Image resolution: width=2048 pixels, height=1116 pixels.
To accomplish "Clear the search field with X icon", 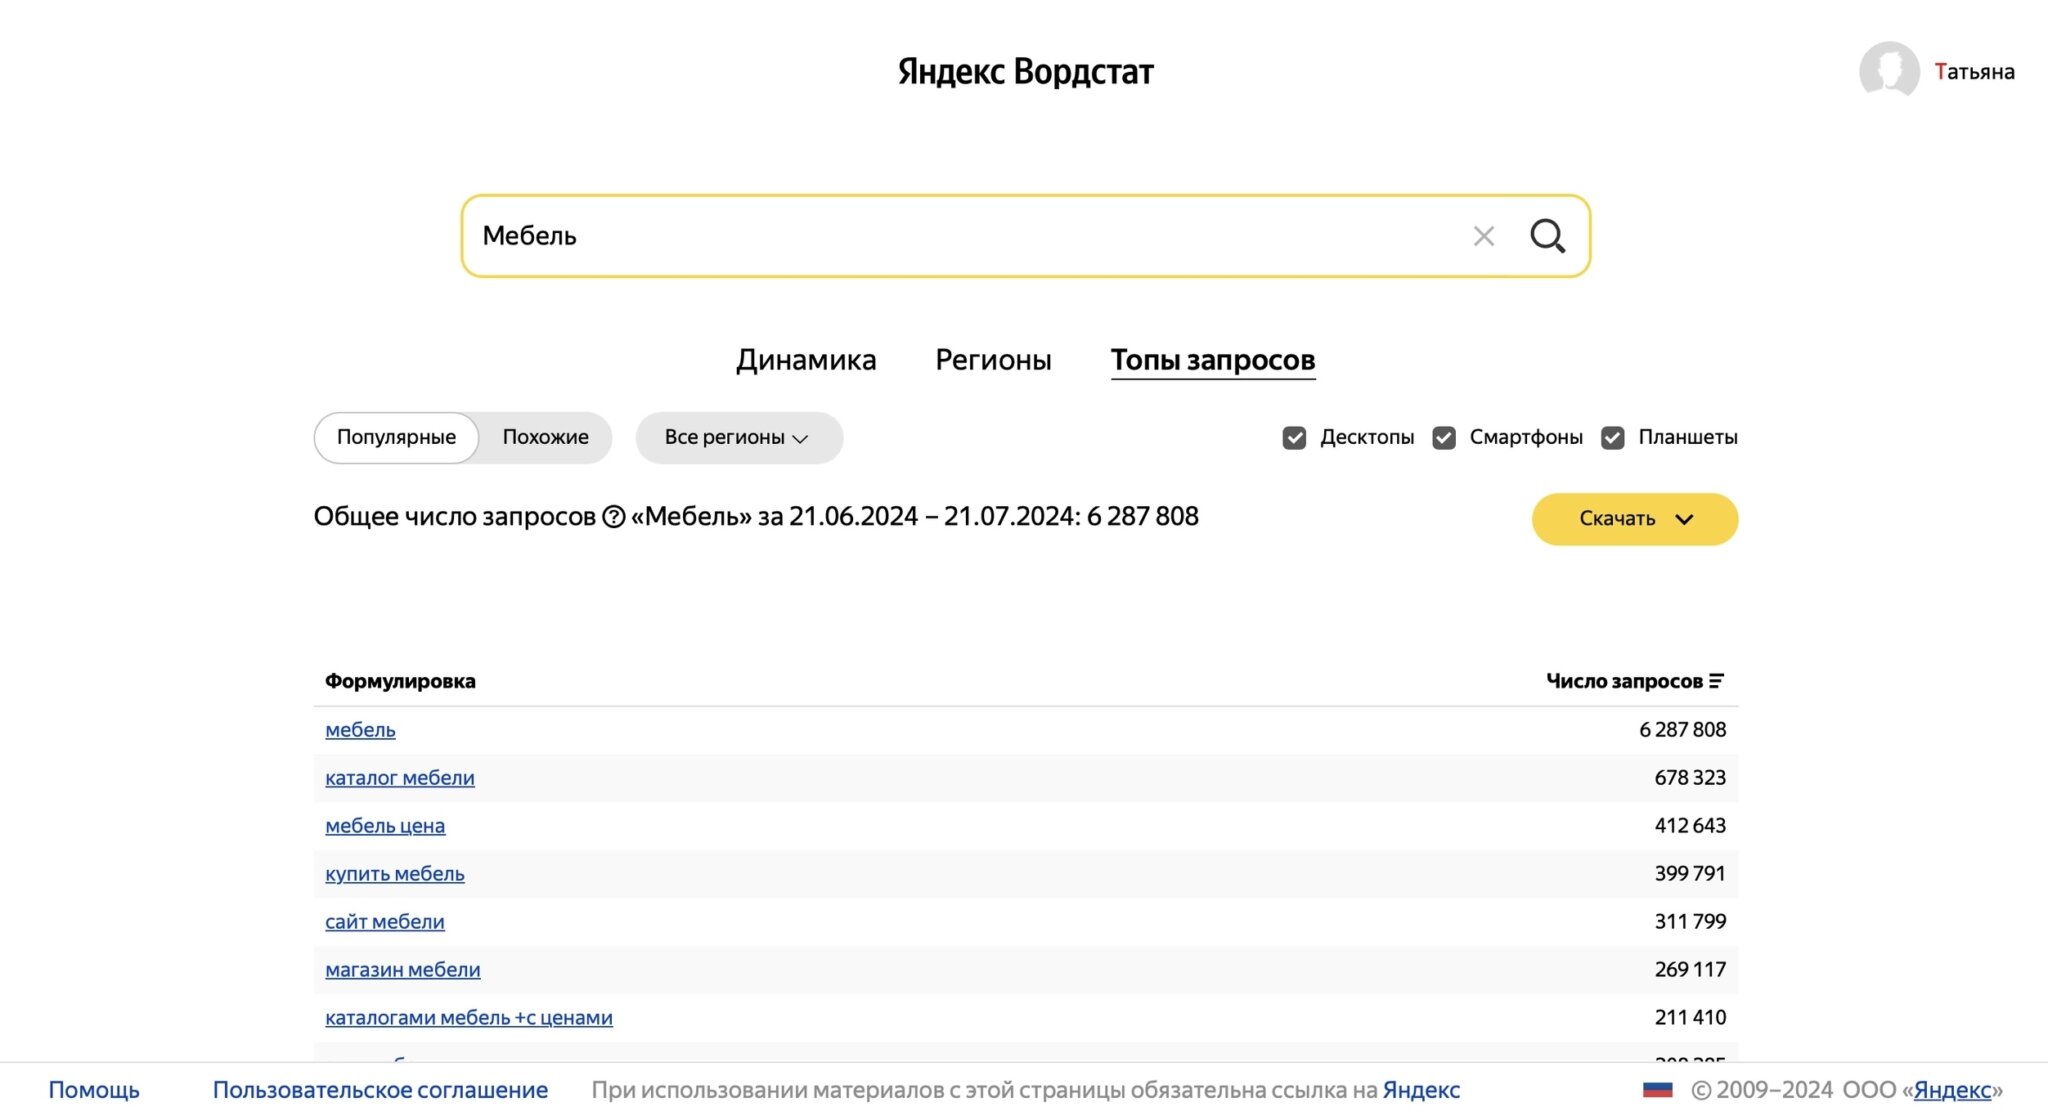I will tap(1483, 236).
